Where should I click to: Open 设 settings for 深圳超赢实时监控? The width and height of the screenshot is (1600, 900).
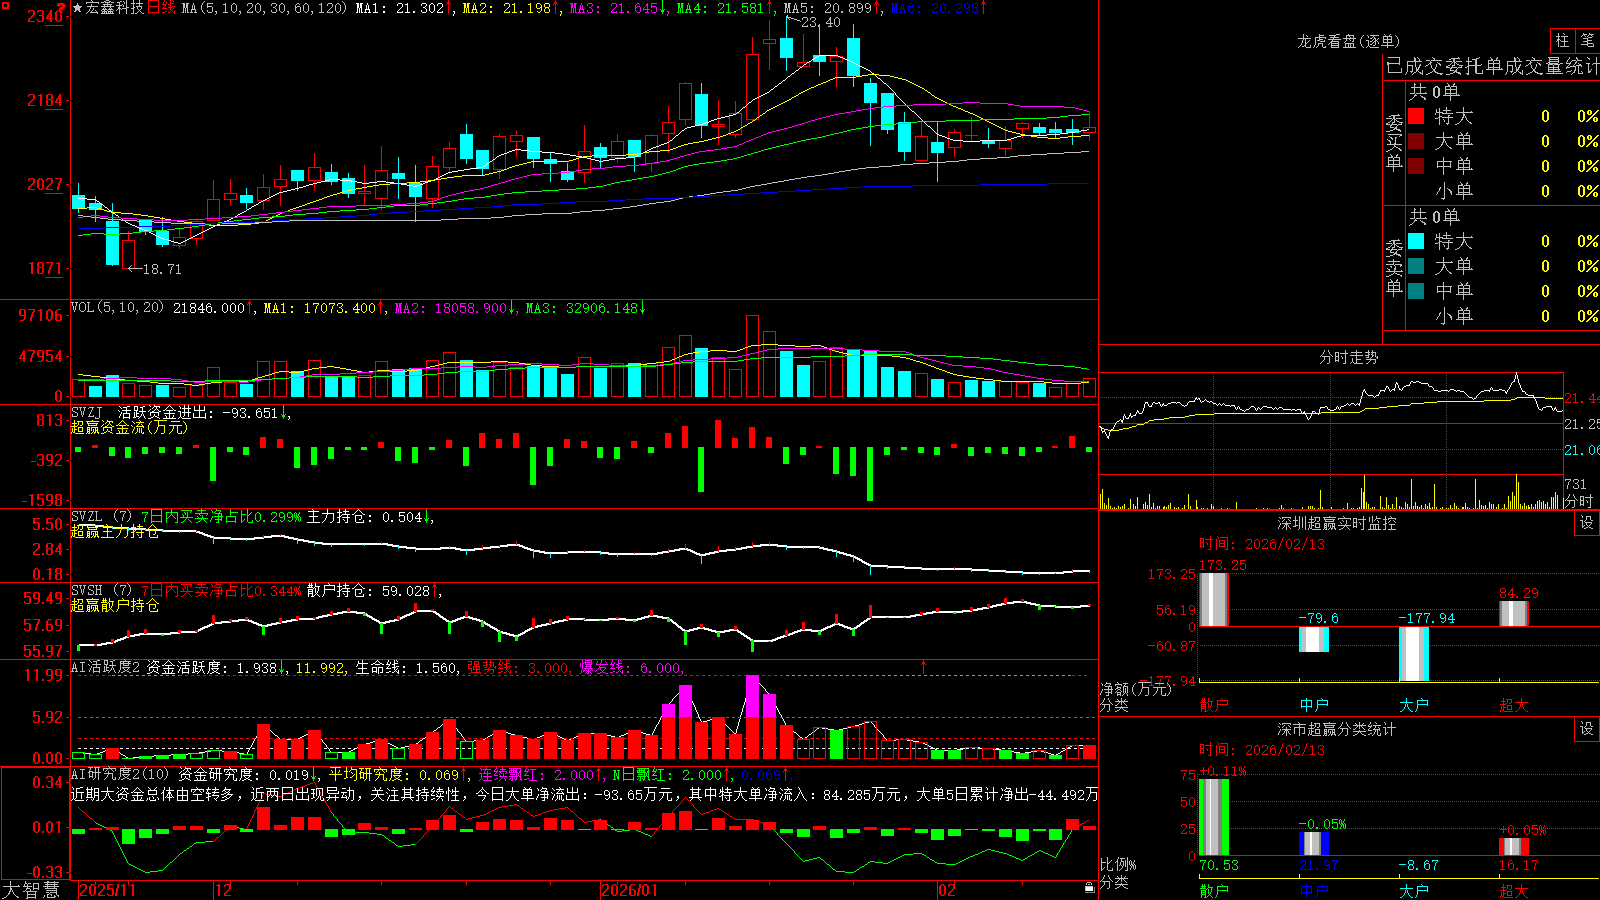tap(1587, 523)
